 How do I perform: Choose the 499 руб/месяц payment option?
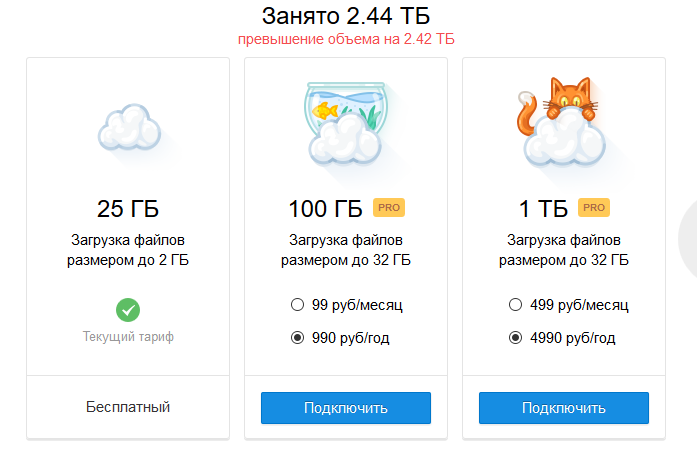(x=515, y=305)
